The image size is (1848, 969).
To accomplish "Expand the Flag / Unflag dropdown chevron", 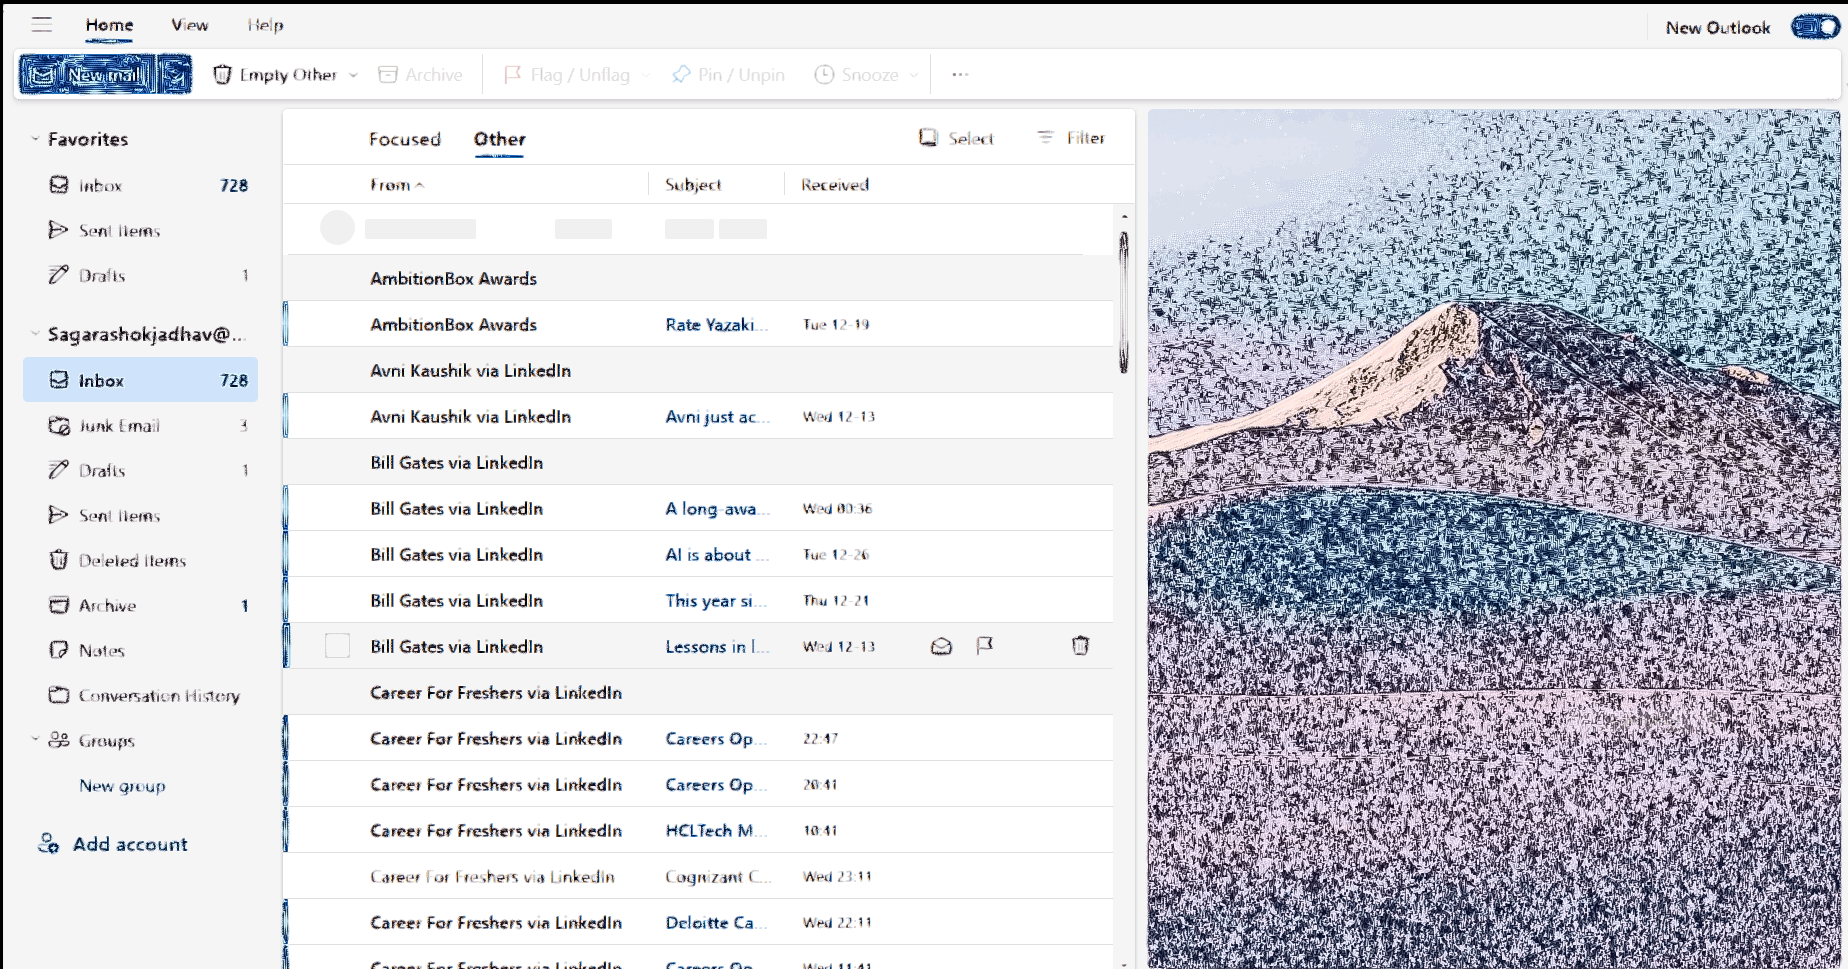I will 646,75.
